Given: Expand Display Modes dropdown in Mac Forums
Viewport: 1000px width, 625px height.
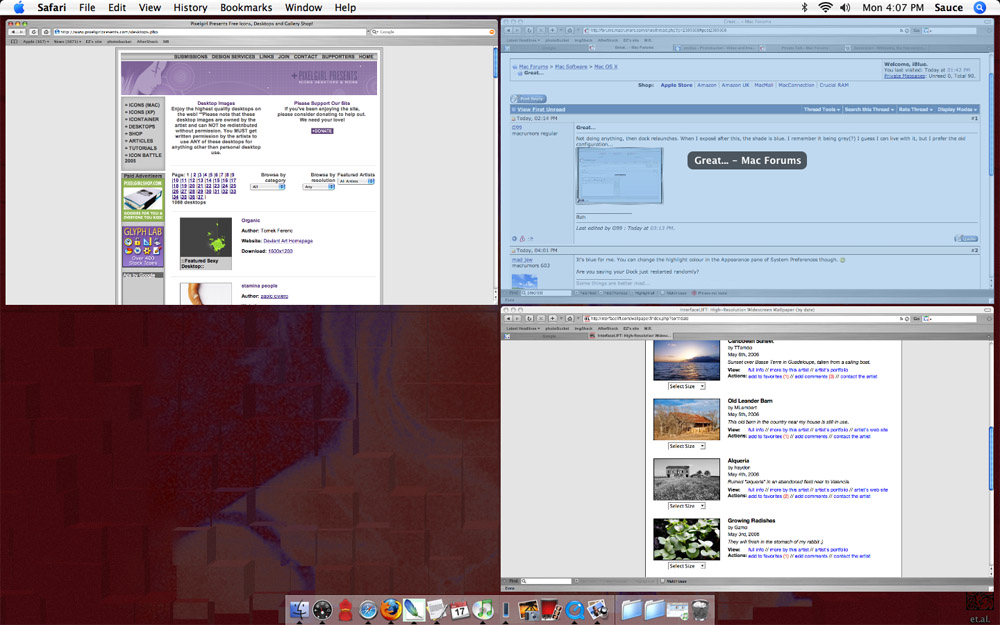Looking at the screenshot, I should [957, 110].
